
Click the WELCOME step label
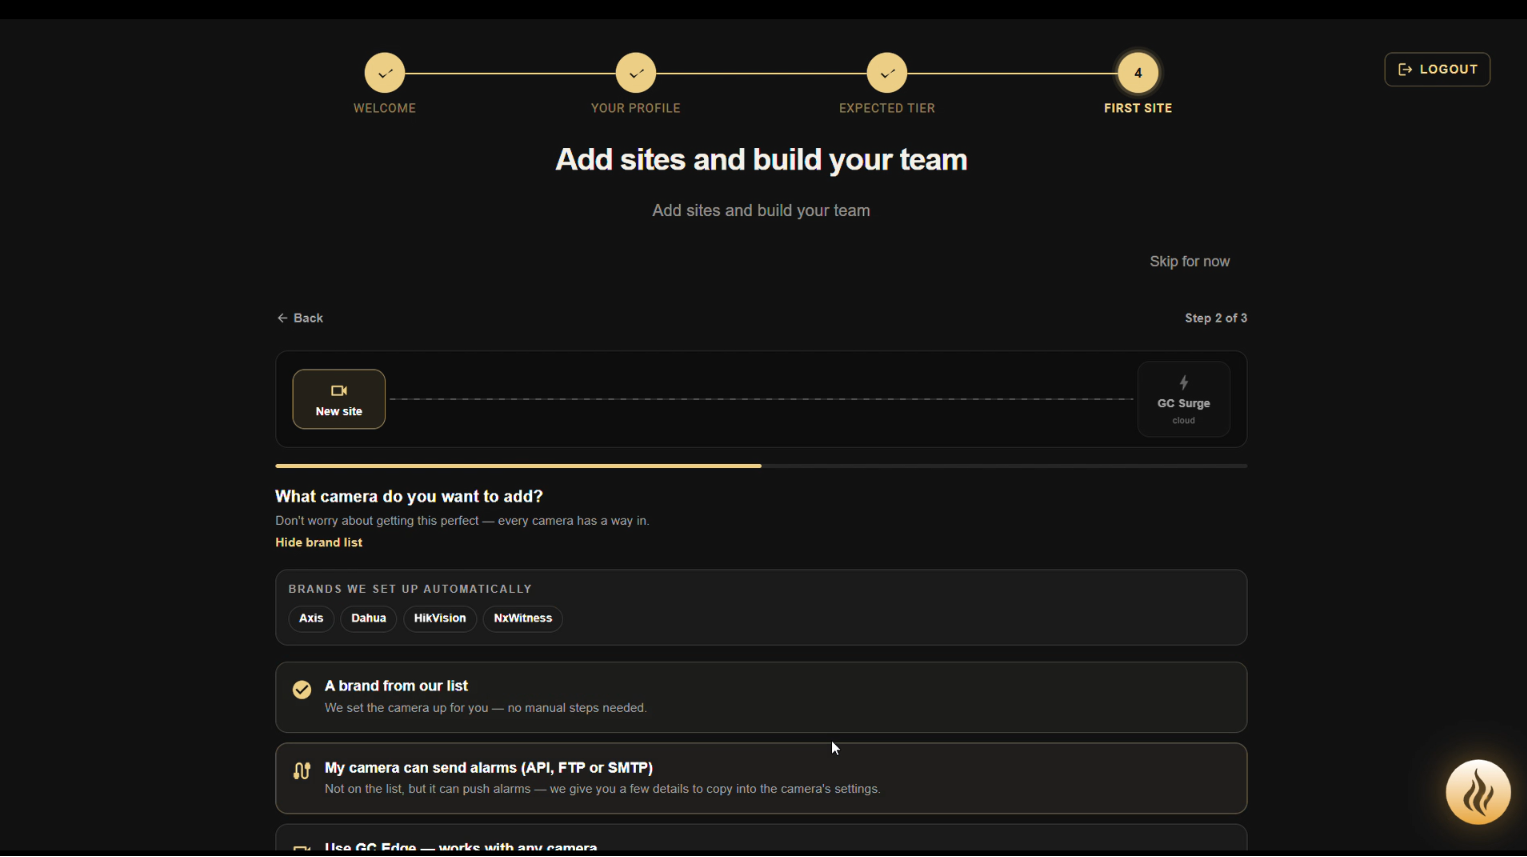[385, 108]
